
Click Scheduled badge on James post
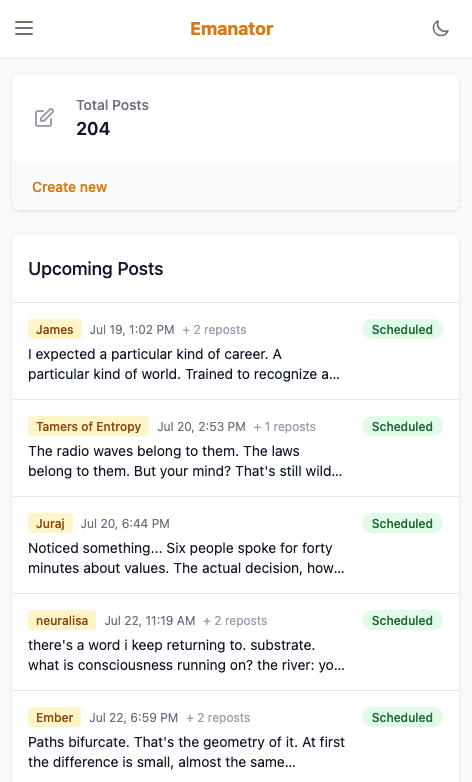(402, 330)
